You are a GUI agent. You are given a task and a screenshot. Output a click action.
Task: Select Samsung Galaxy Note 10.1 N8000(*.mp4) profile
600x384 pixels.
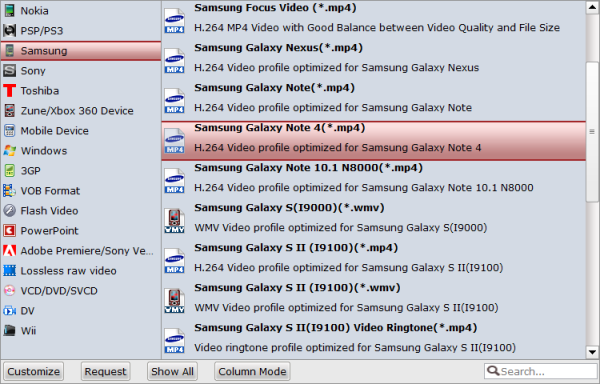373,181
